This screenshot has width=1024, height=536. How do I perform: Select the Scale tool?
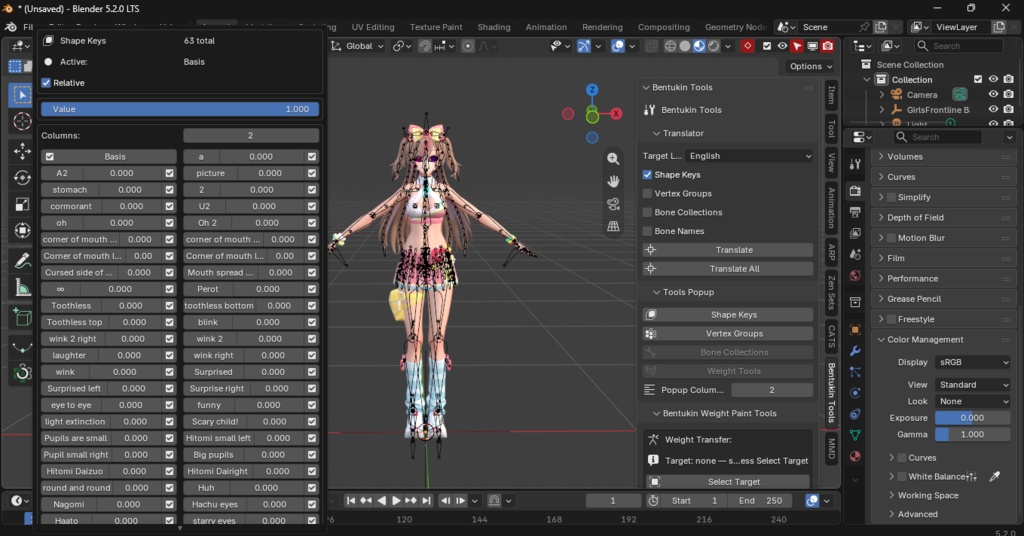(x=22, y=204)
